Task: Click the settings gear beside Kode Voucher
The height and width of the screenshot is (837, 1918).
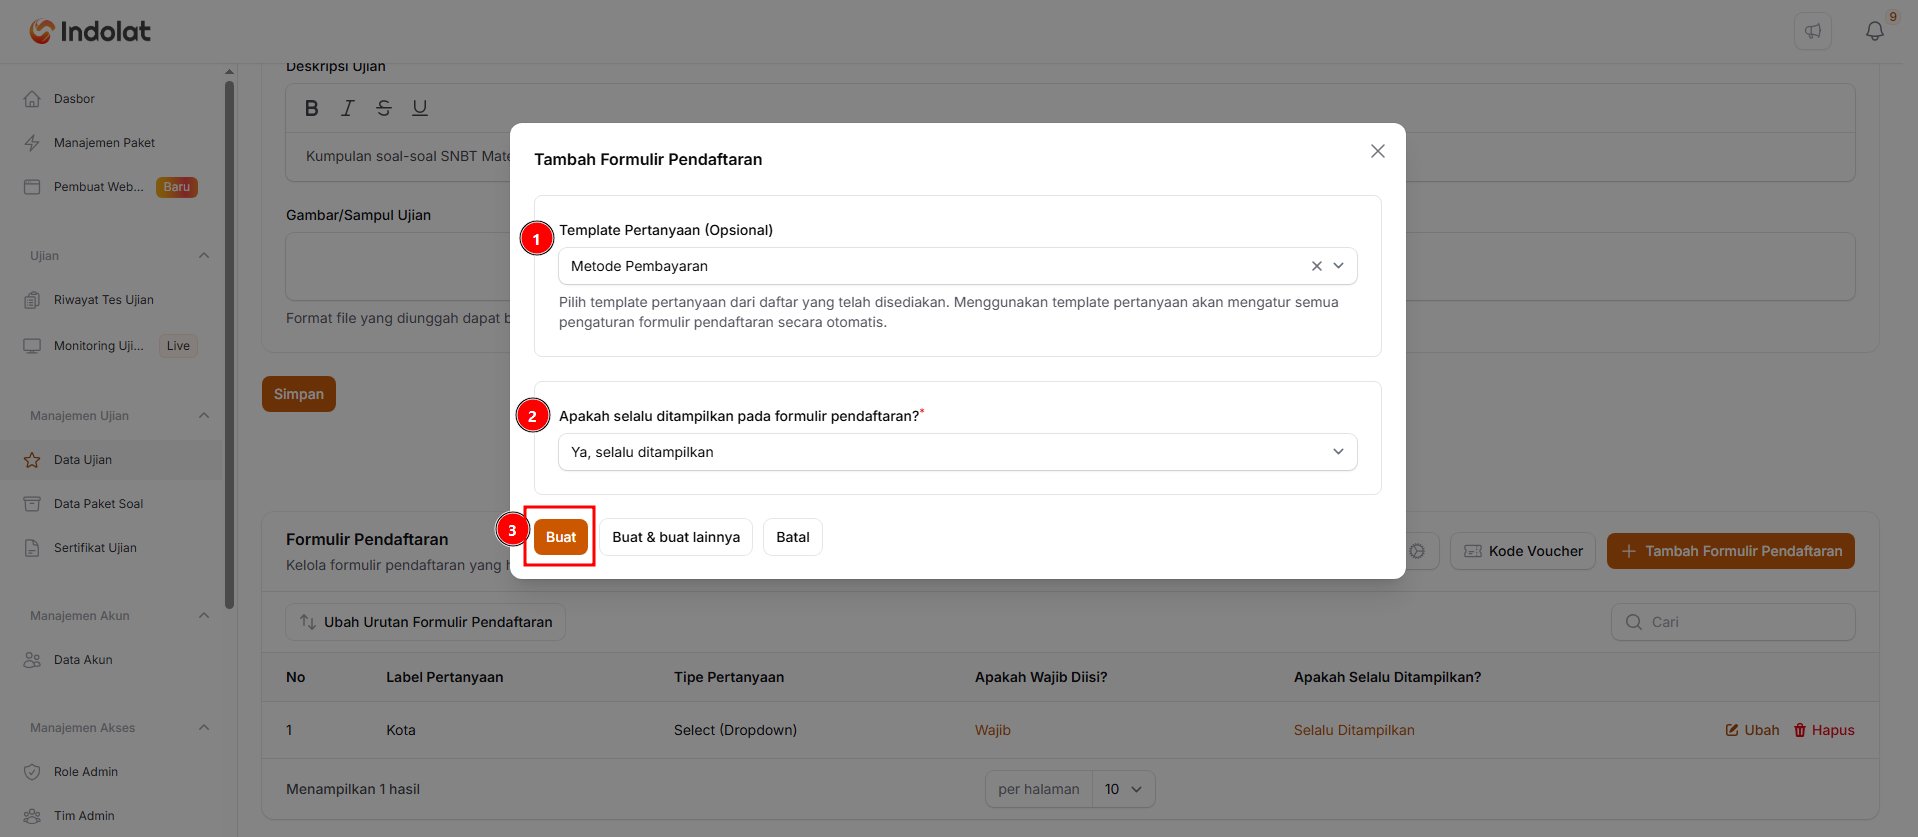Action: click(1417, 551)
